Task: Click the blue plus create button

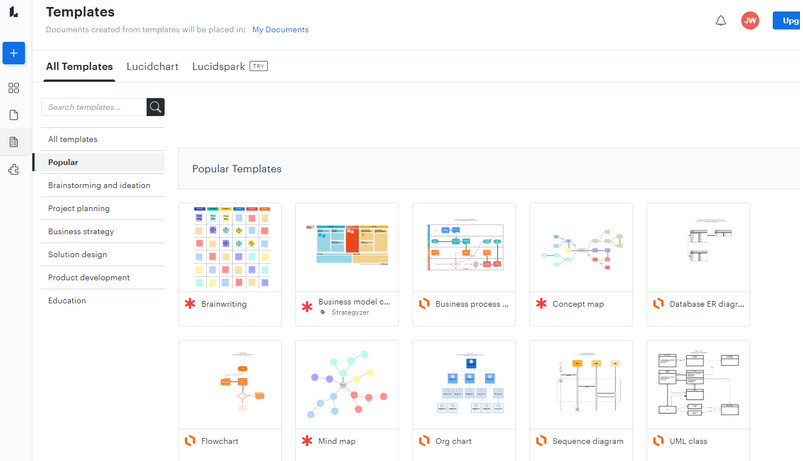Action: click(x=14, y=53)
